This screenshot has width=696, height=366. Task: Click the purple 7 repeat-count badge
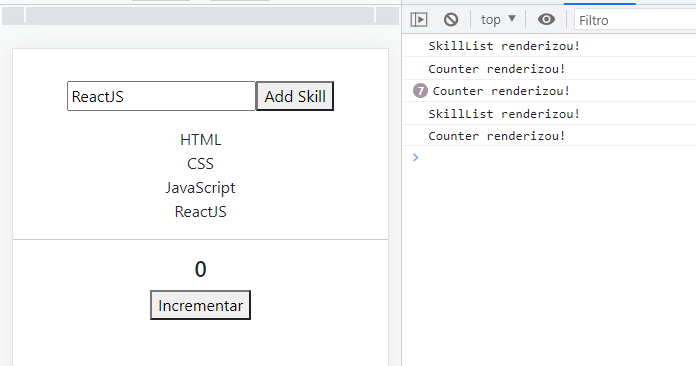tap(420, 91)
